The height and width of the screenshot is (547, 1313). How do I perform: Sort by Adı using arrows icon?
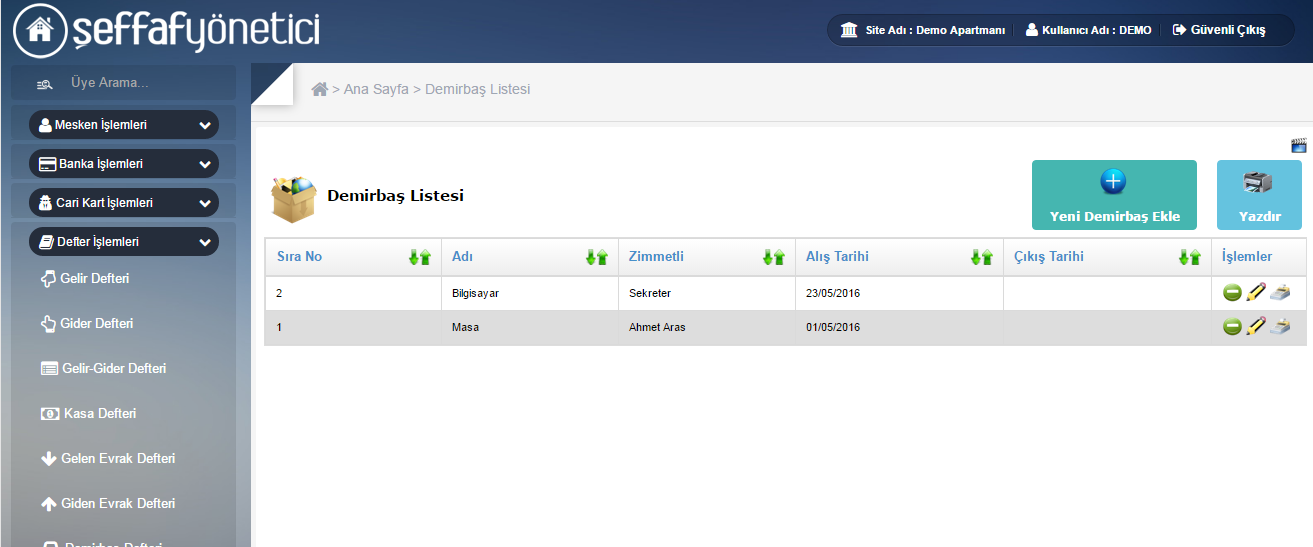597,257
